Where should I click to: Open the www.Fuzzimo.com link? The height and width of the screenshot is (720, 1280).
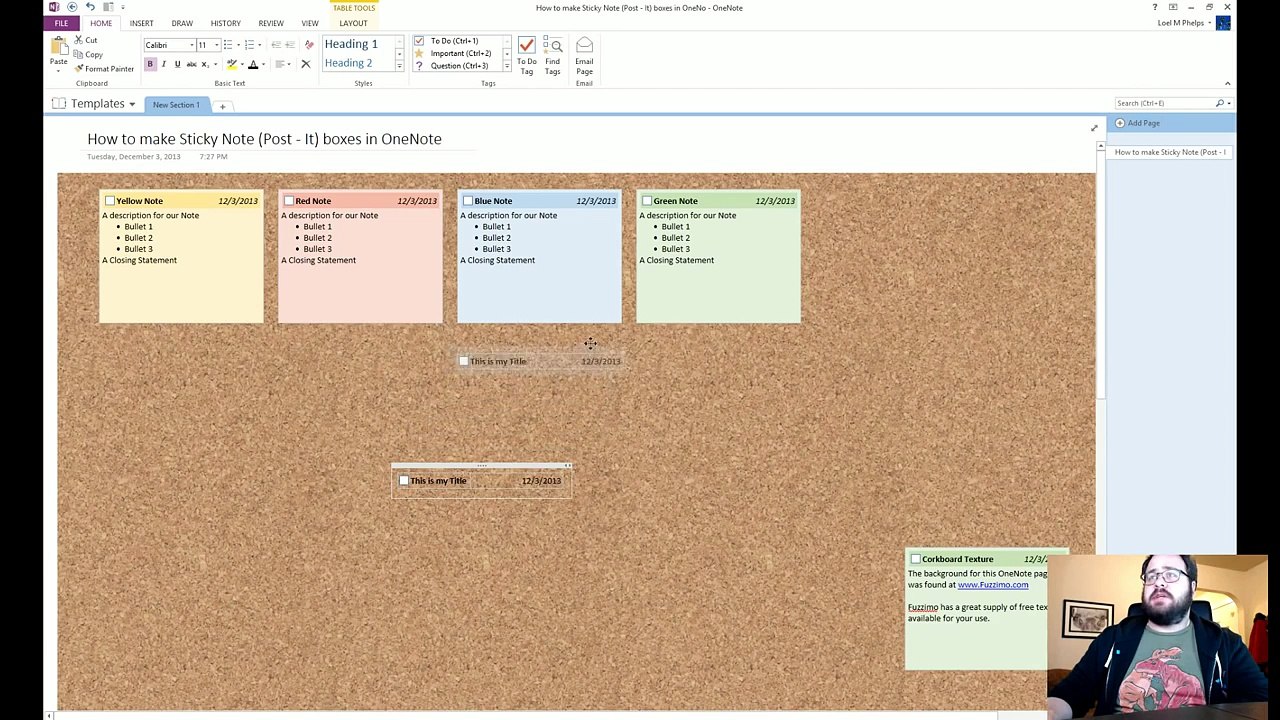click(992, 585)
